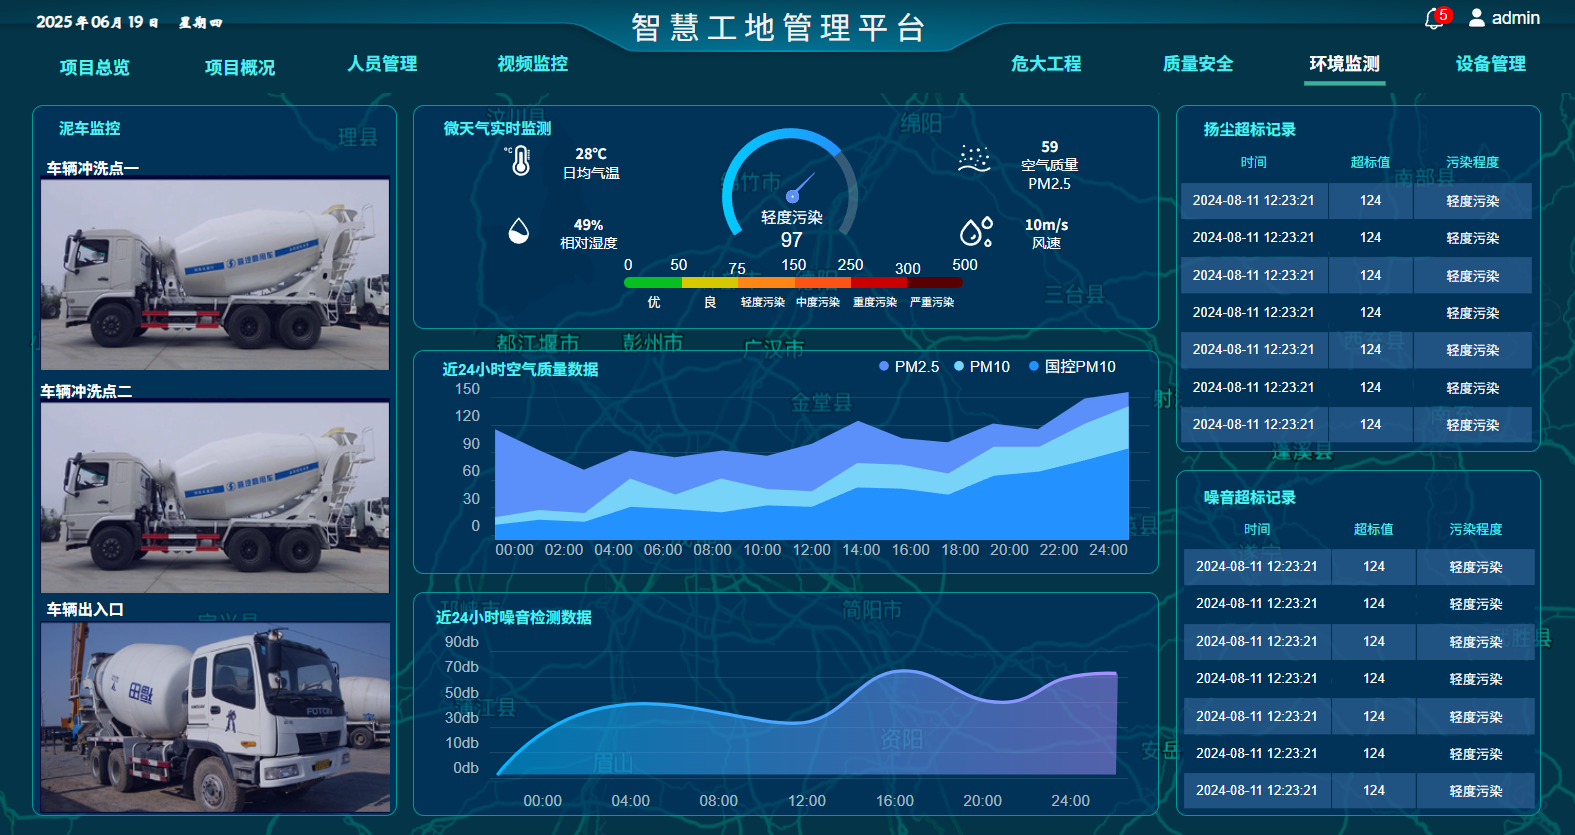
Task: Go to the 质量安全 tab
Action: click(1197, 64)
